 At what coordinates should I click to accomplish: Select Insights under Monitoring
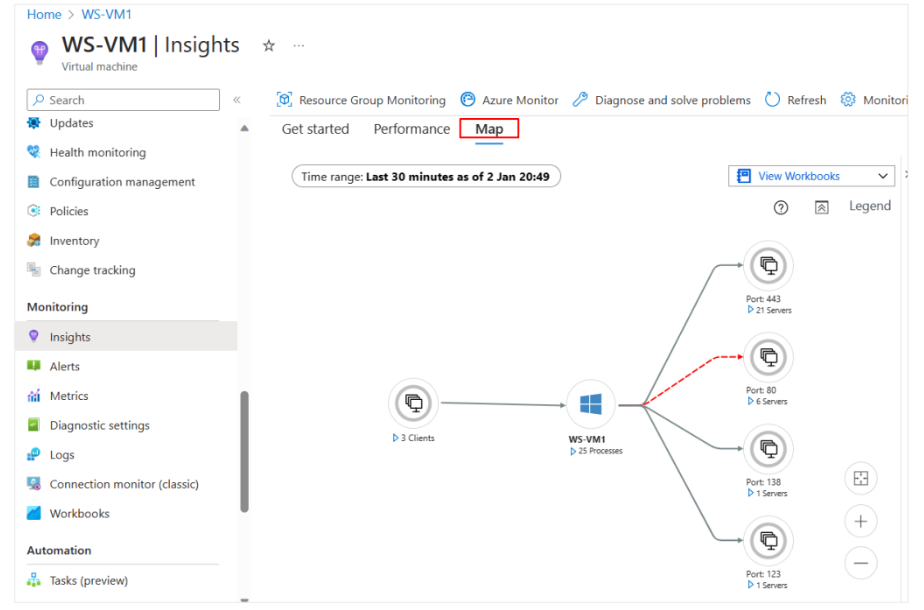click(126, 337)
